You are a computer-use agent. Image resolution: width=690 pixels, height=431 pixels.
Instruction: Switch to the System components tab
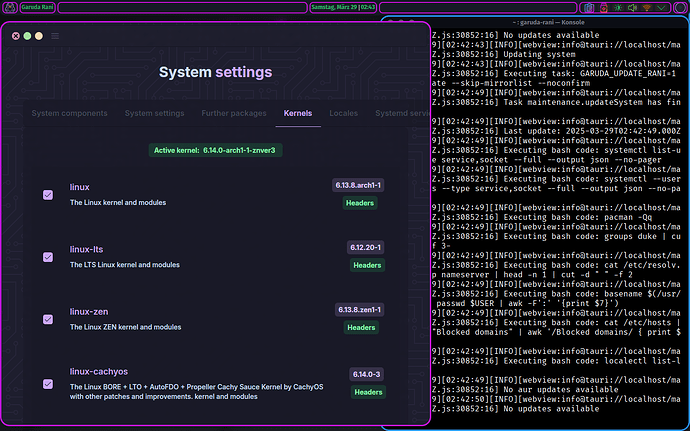click(x=70, y=113)
